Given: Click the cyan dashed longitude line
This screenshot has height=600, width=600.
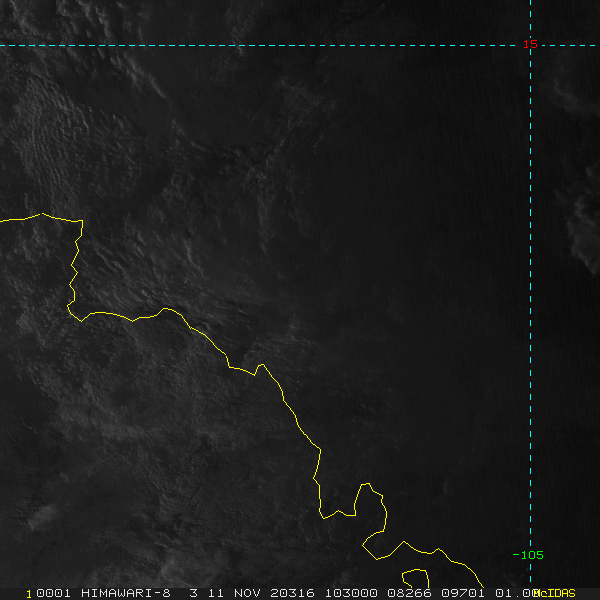Looking at the screenshot, I should (530, 300).
